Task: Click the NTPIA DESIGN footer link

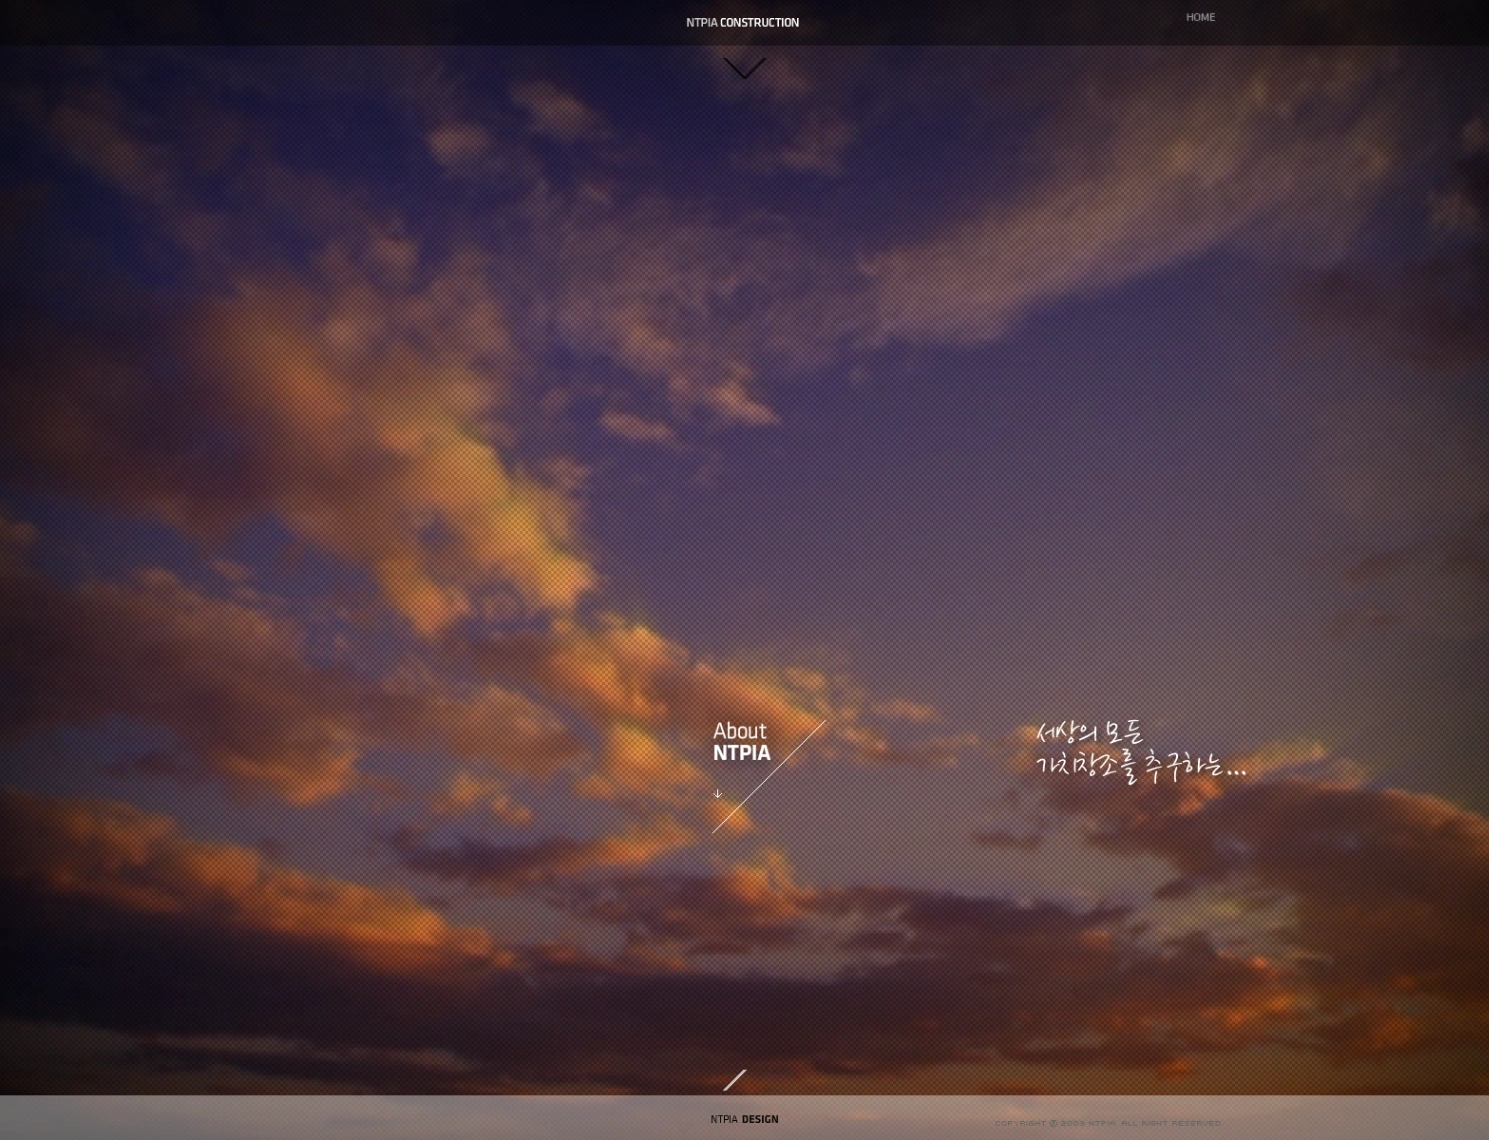Action: 744,1119
